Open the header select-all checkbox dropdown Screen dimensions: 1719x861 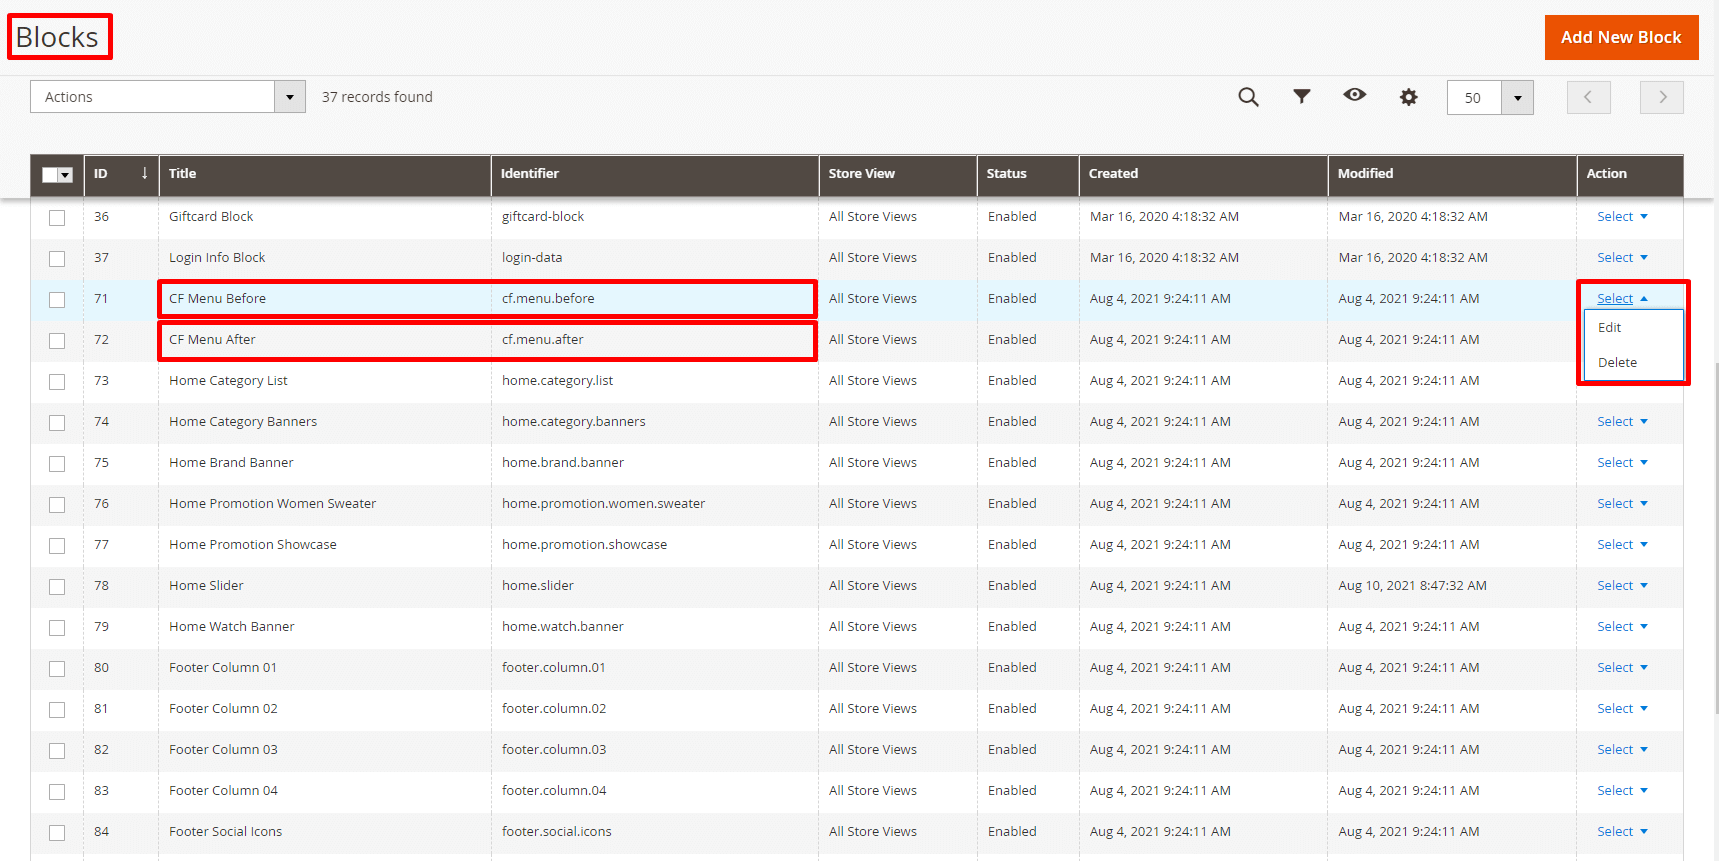click(x=66, y=175)
